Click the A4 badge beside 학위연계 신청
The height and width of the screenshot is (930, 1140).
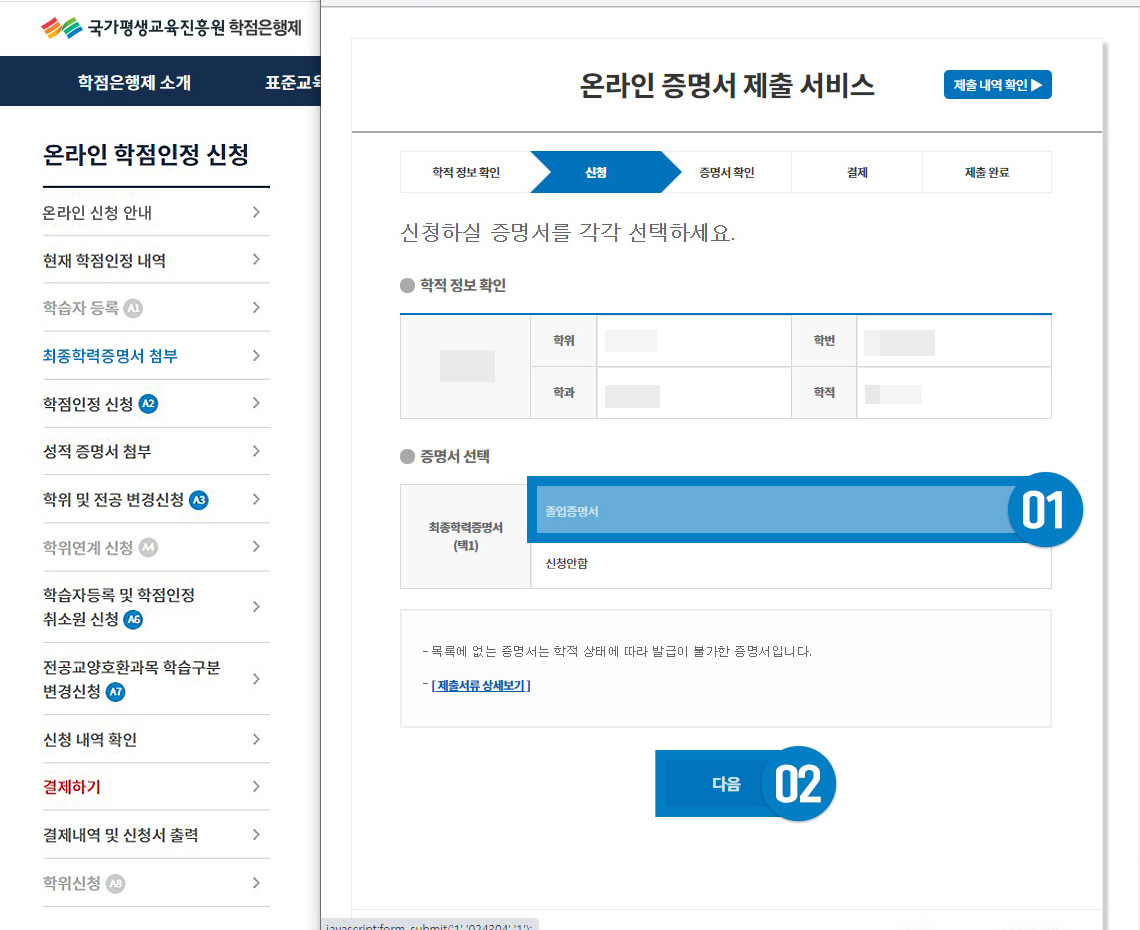(149, 548)
